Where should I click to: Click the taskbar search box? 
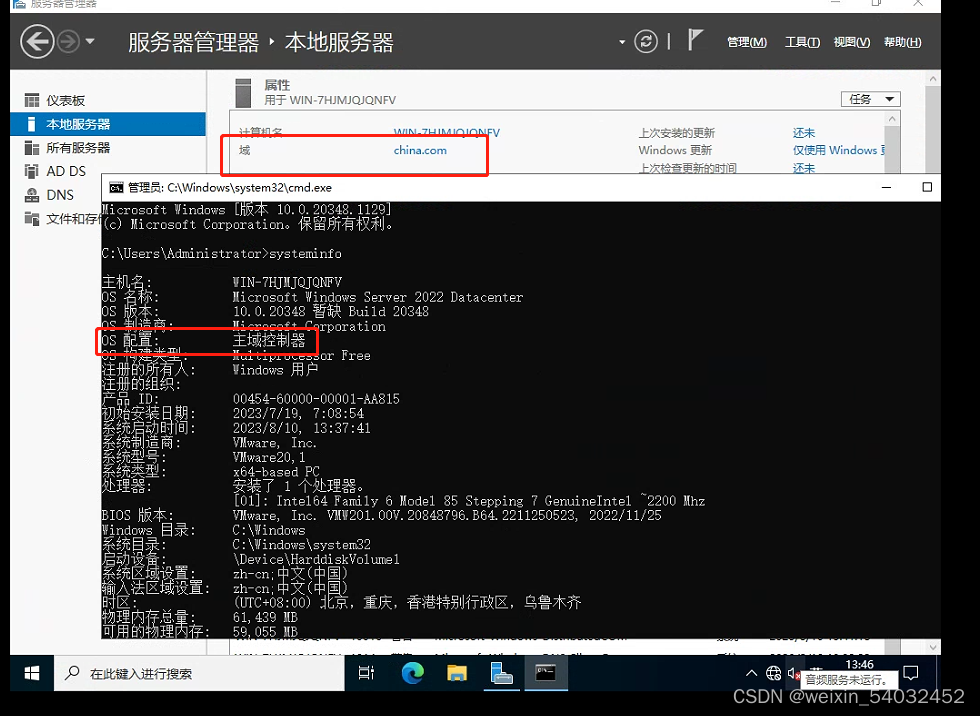point(199,673)
